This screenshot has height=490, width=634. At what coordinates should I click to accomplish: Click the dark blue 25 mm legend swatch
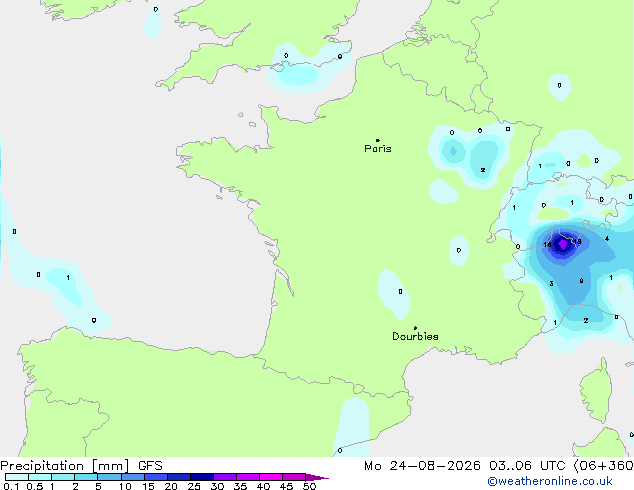pyautogui.click(x=202, y=477)
